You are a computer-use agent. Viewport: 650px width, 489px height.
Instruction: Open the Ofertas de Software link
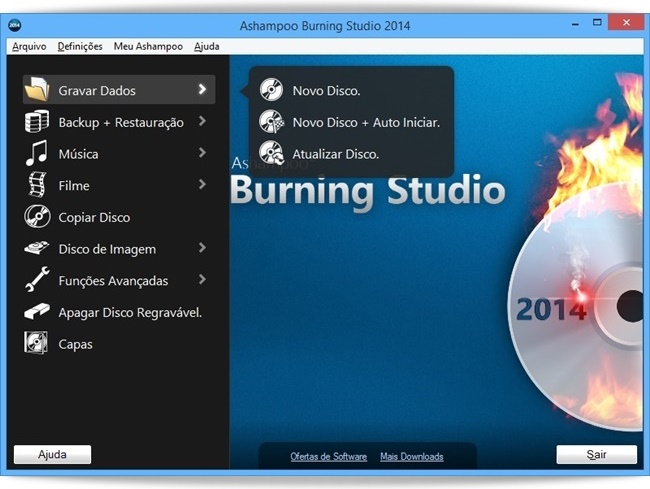point(329,457)
